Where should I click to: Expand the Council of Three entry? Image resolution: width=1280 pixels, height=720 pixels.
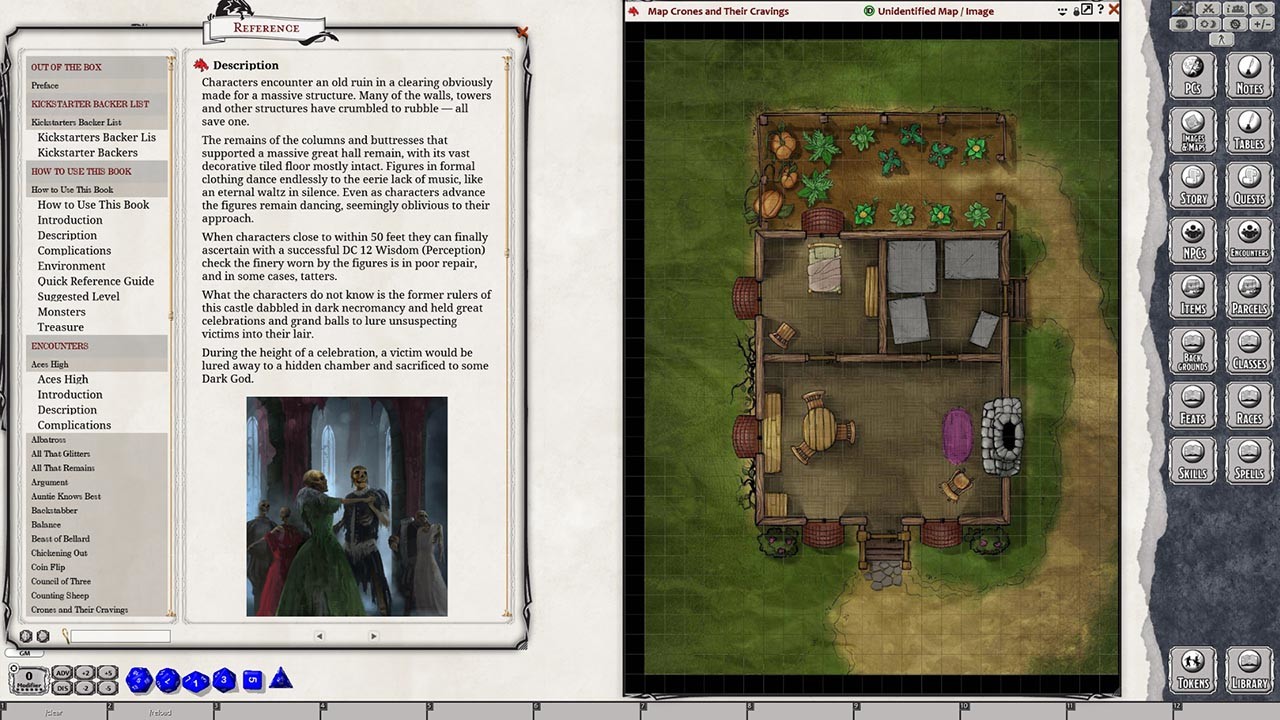(60, 581)
